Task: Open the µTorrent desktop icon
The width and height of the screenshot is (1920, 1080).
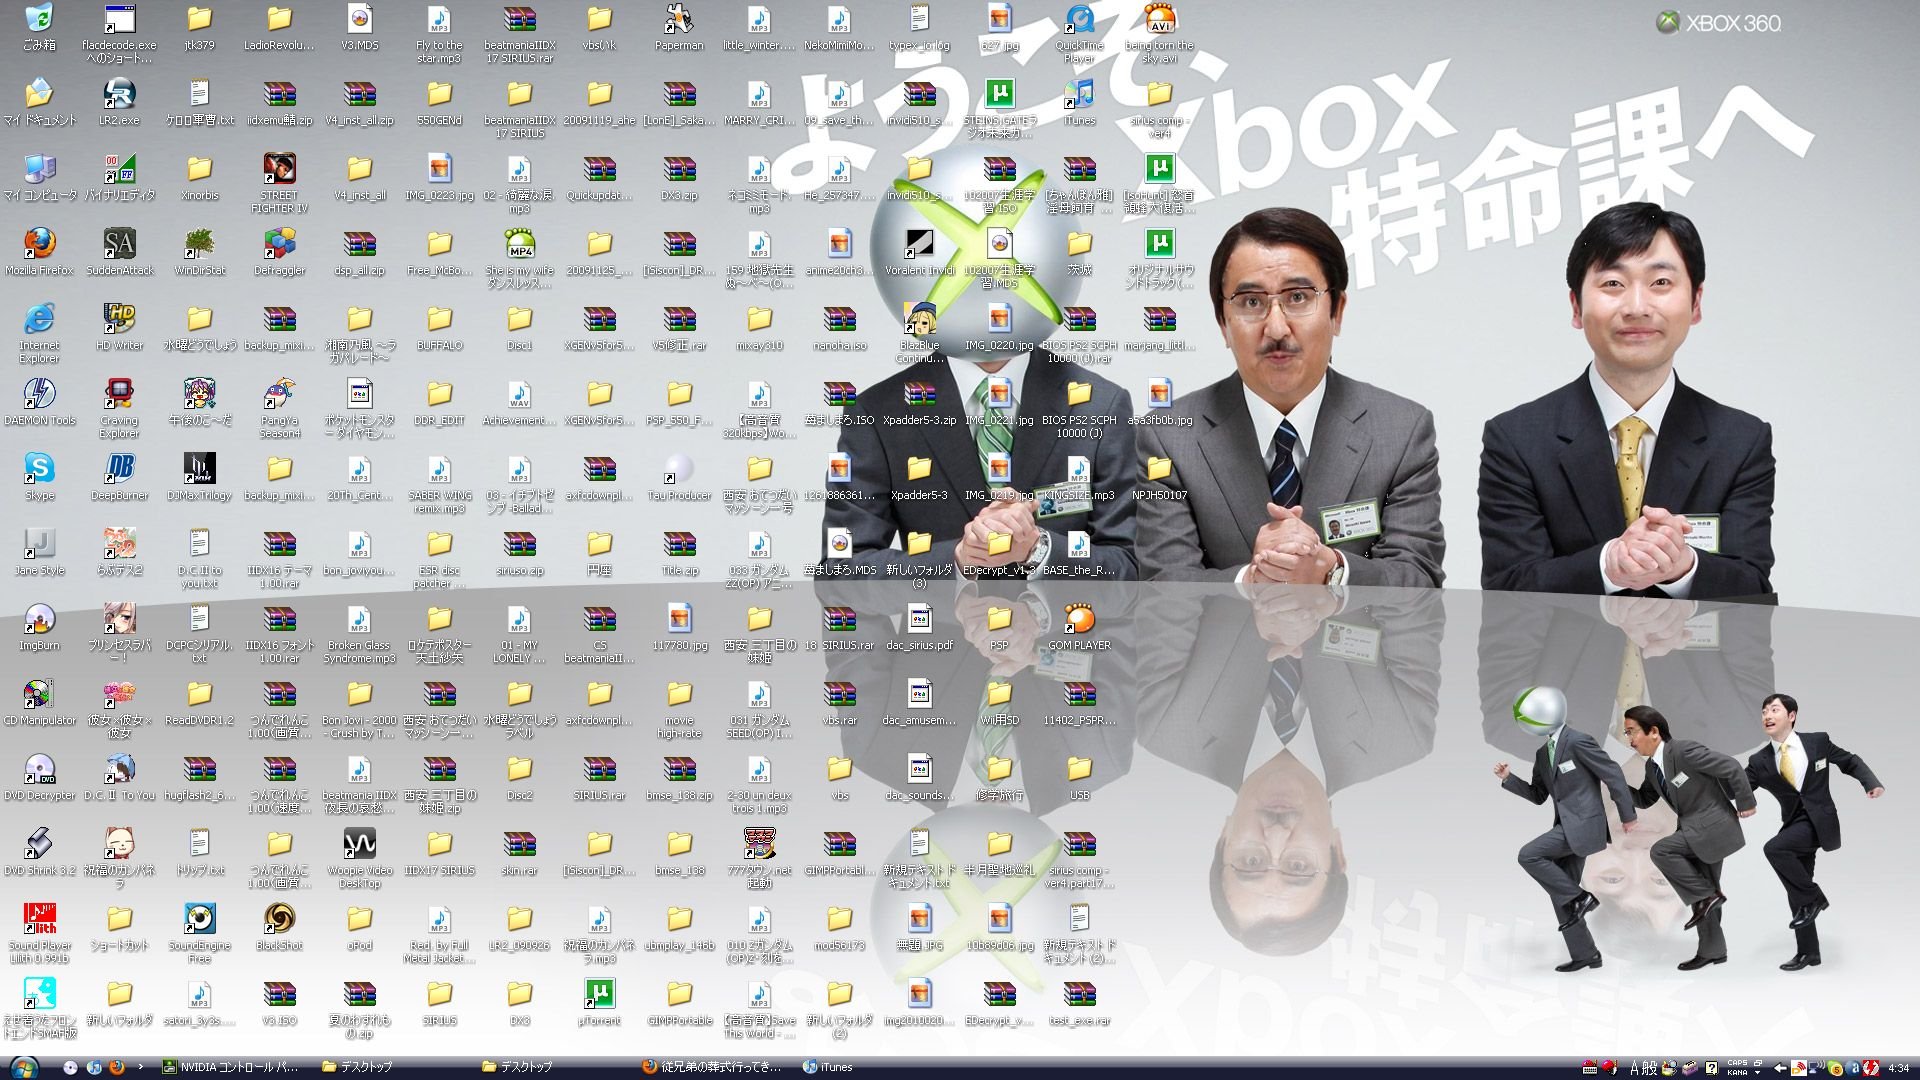Action: pos(599,995)
